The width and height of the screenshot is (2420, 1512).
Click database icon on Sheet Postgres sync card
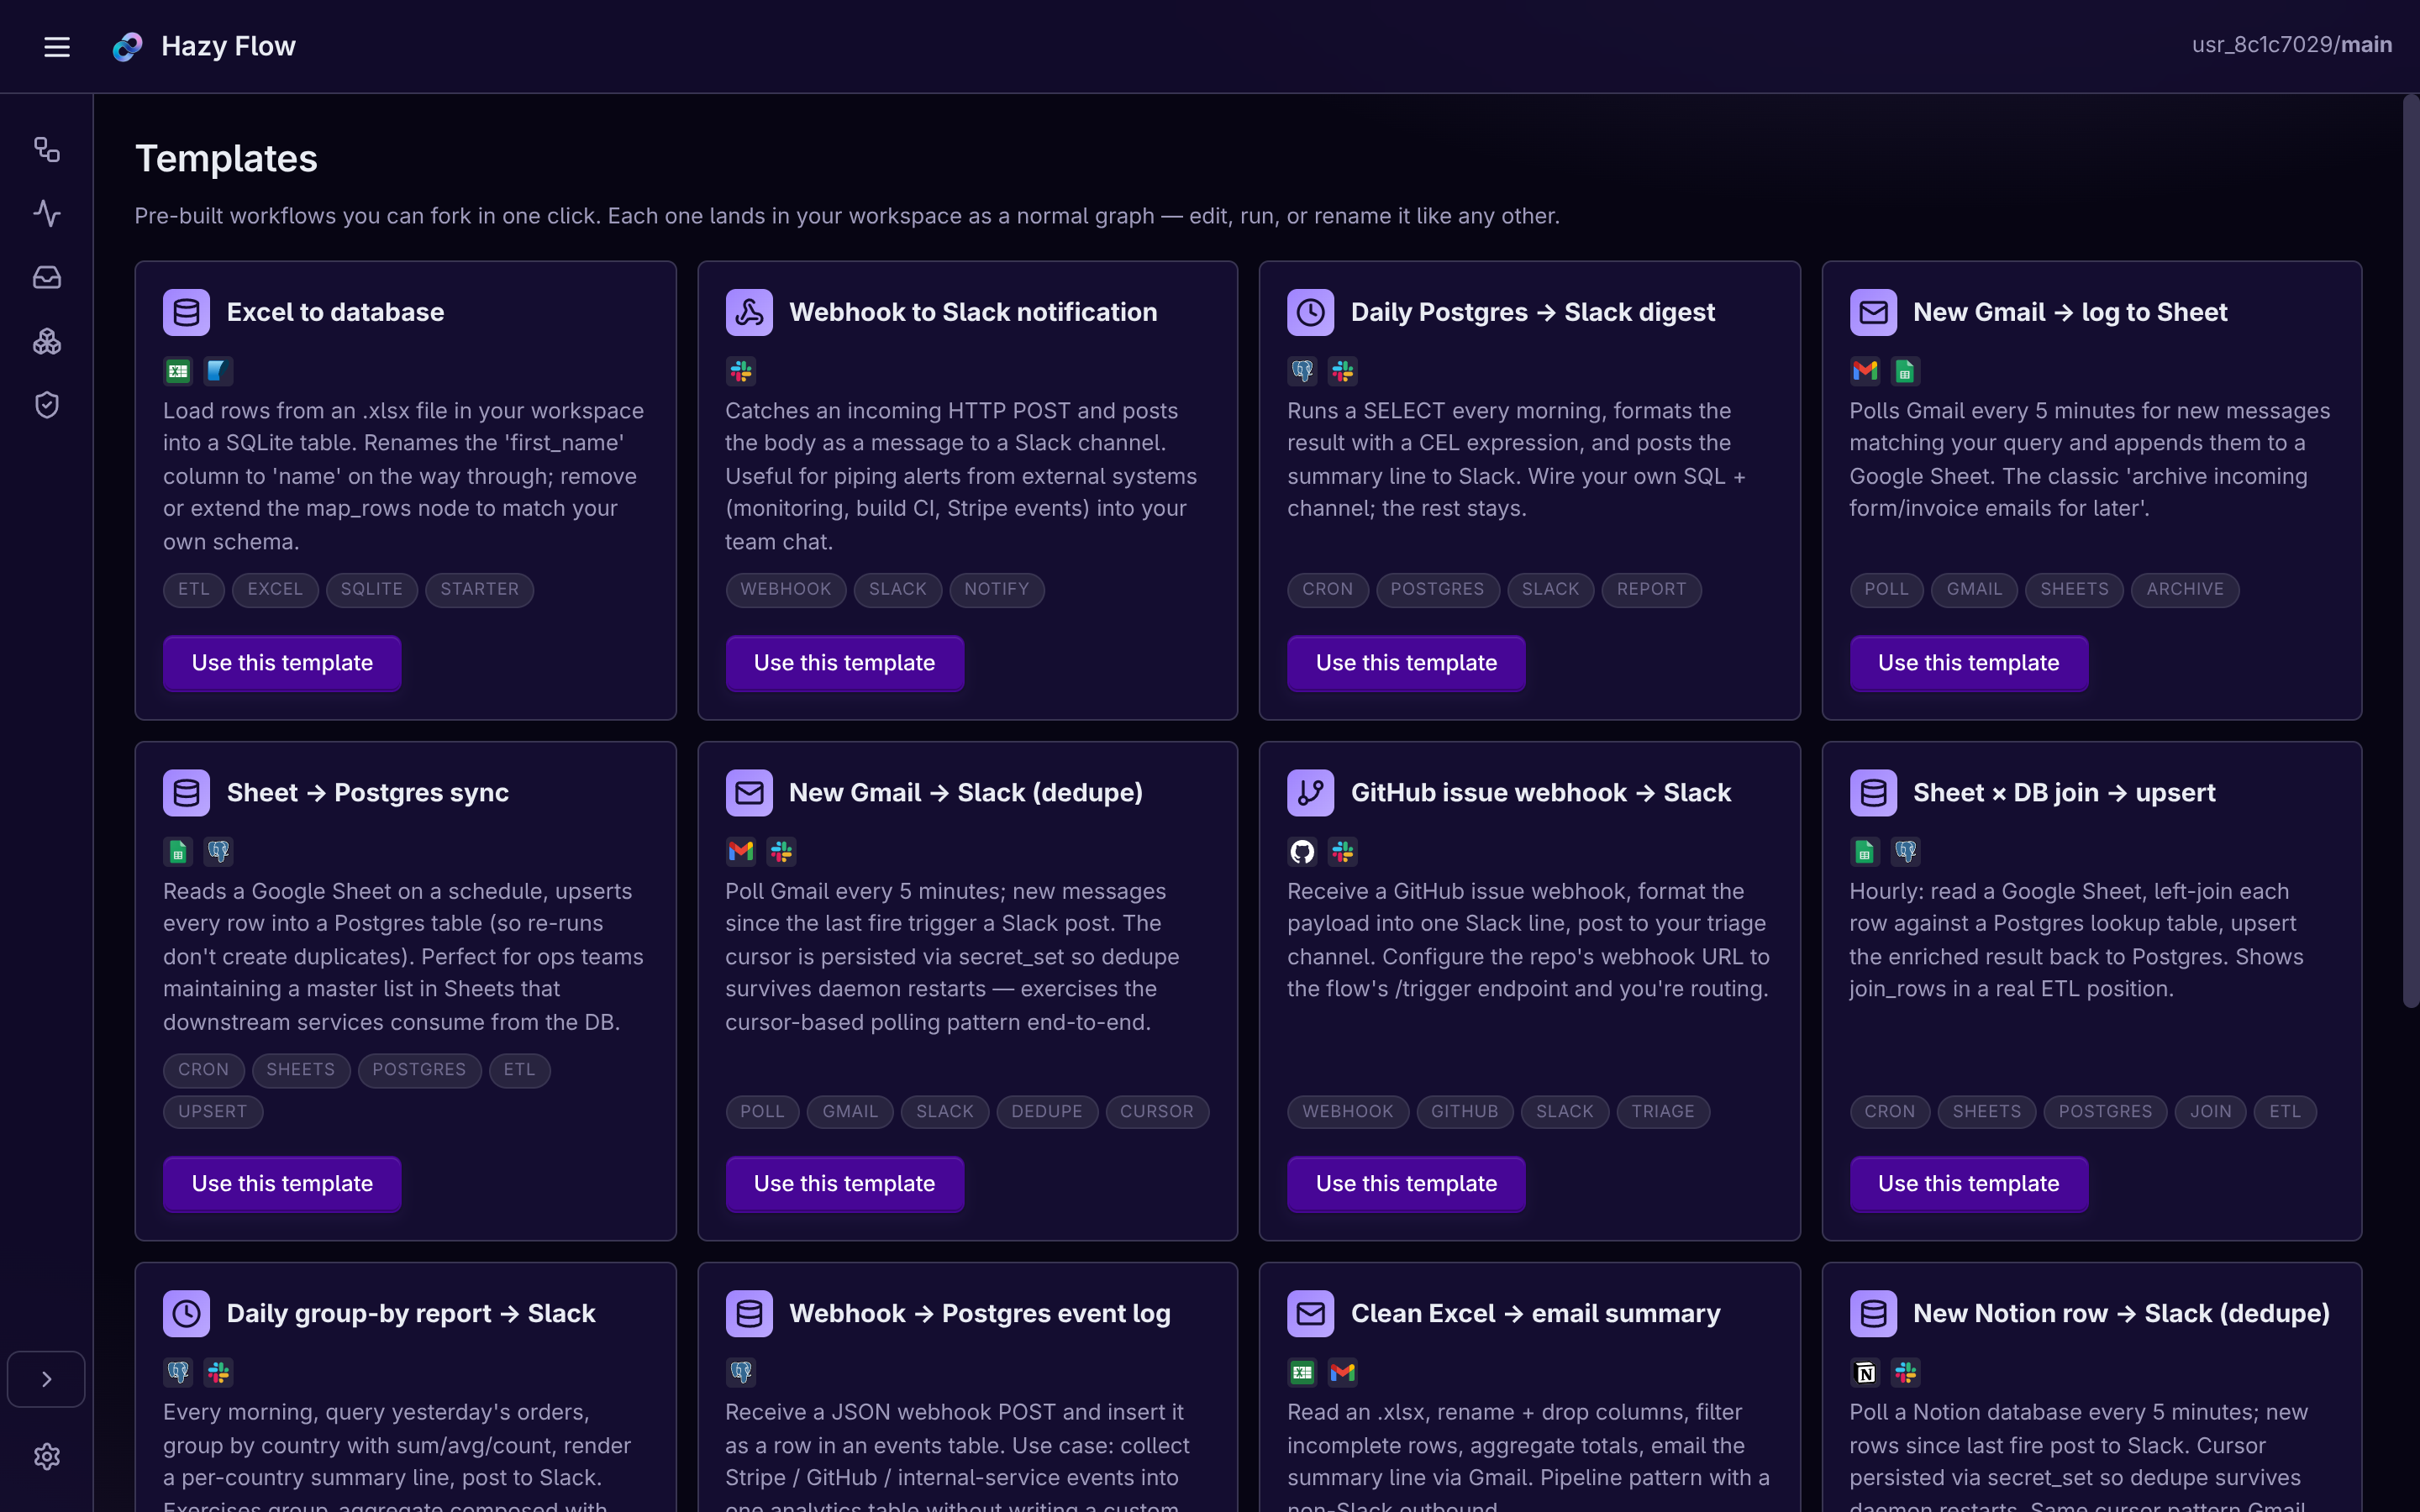click(186, 793)
